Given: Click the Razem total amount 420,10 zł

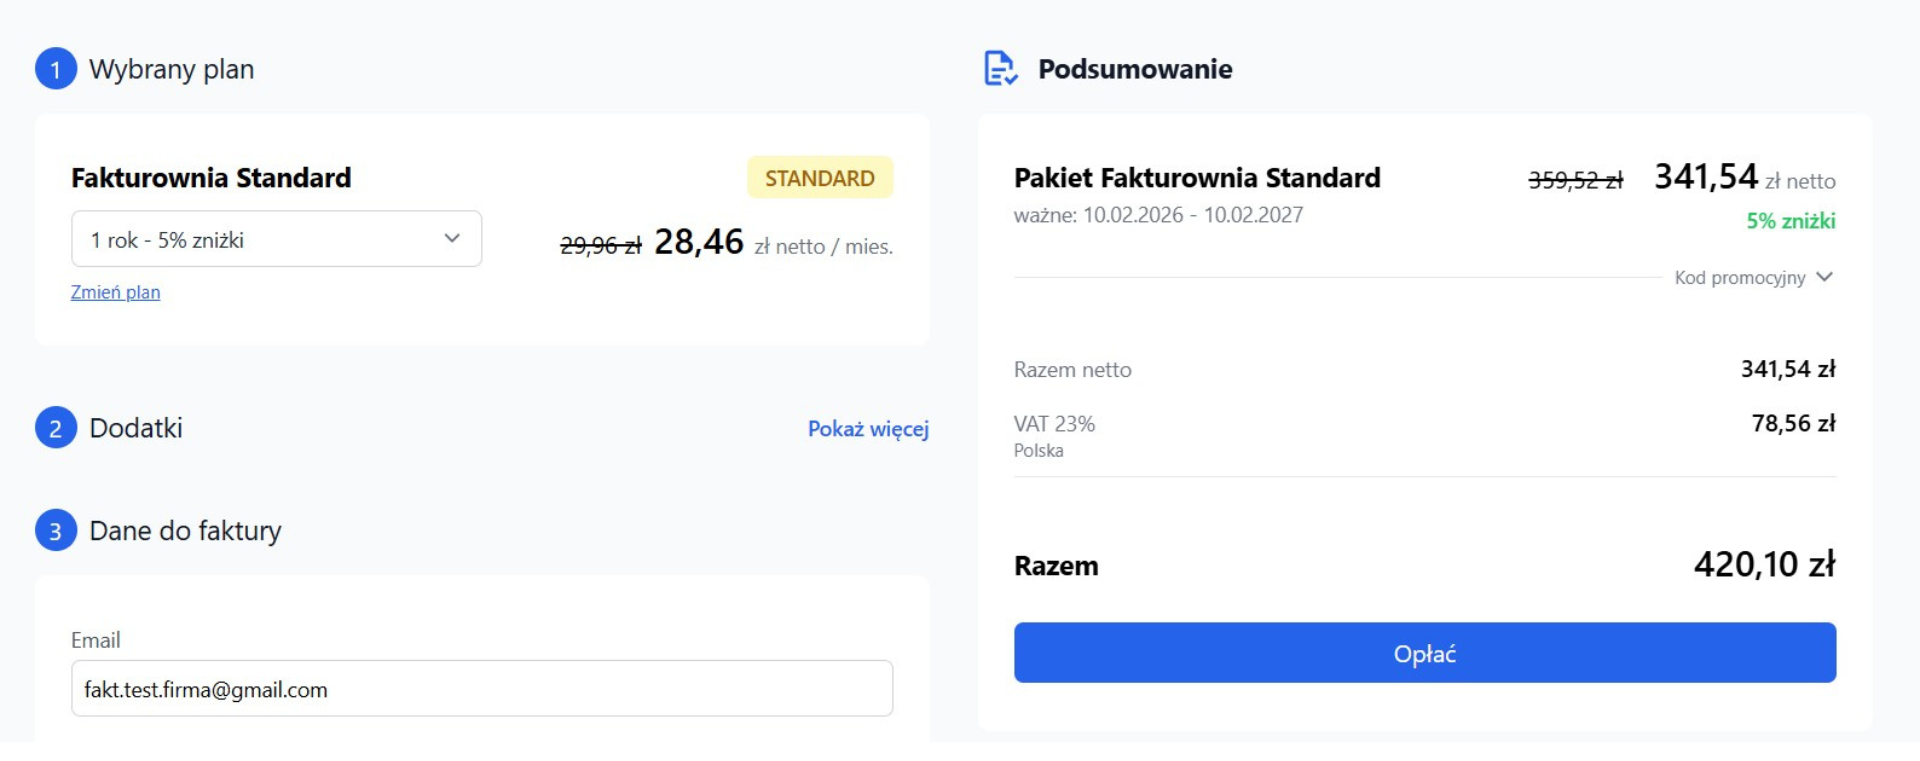Looking at the screenshot, I should [1767, 565].
